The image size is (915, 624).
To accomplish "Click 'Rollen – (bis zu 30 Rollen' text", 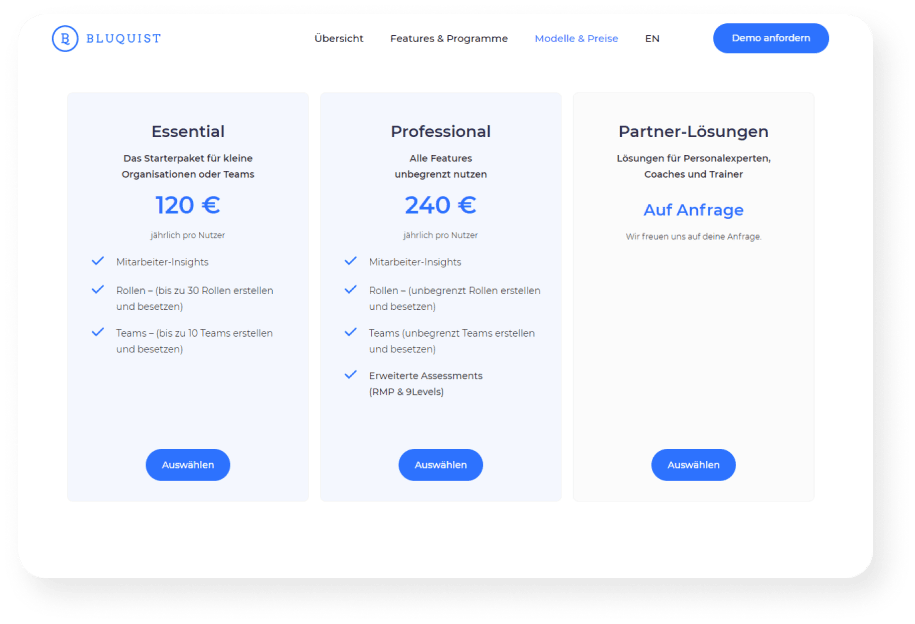I will tap(194, 298).
